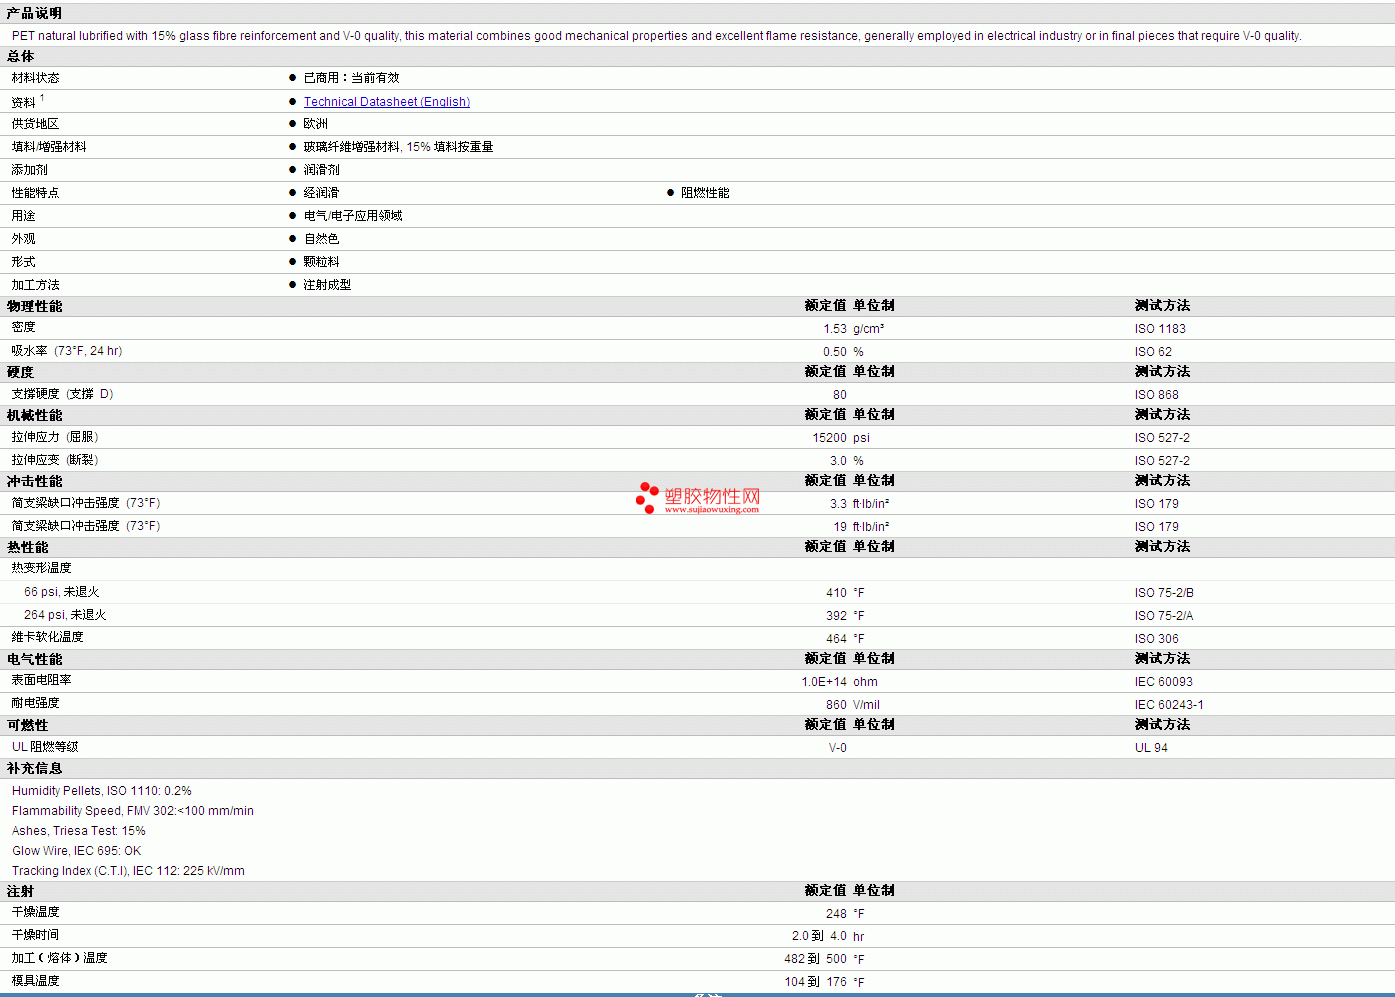This screenshot has height=997, width=1395.
Task: Click the IEC 60093 test method
Action: pyautogui.click(x=1164, y=682)
